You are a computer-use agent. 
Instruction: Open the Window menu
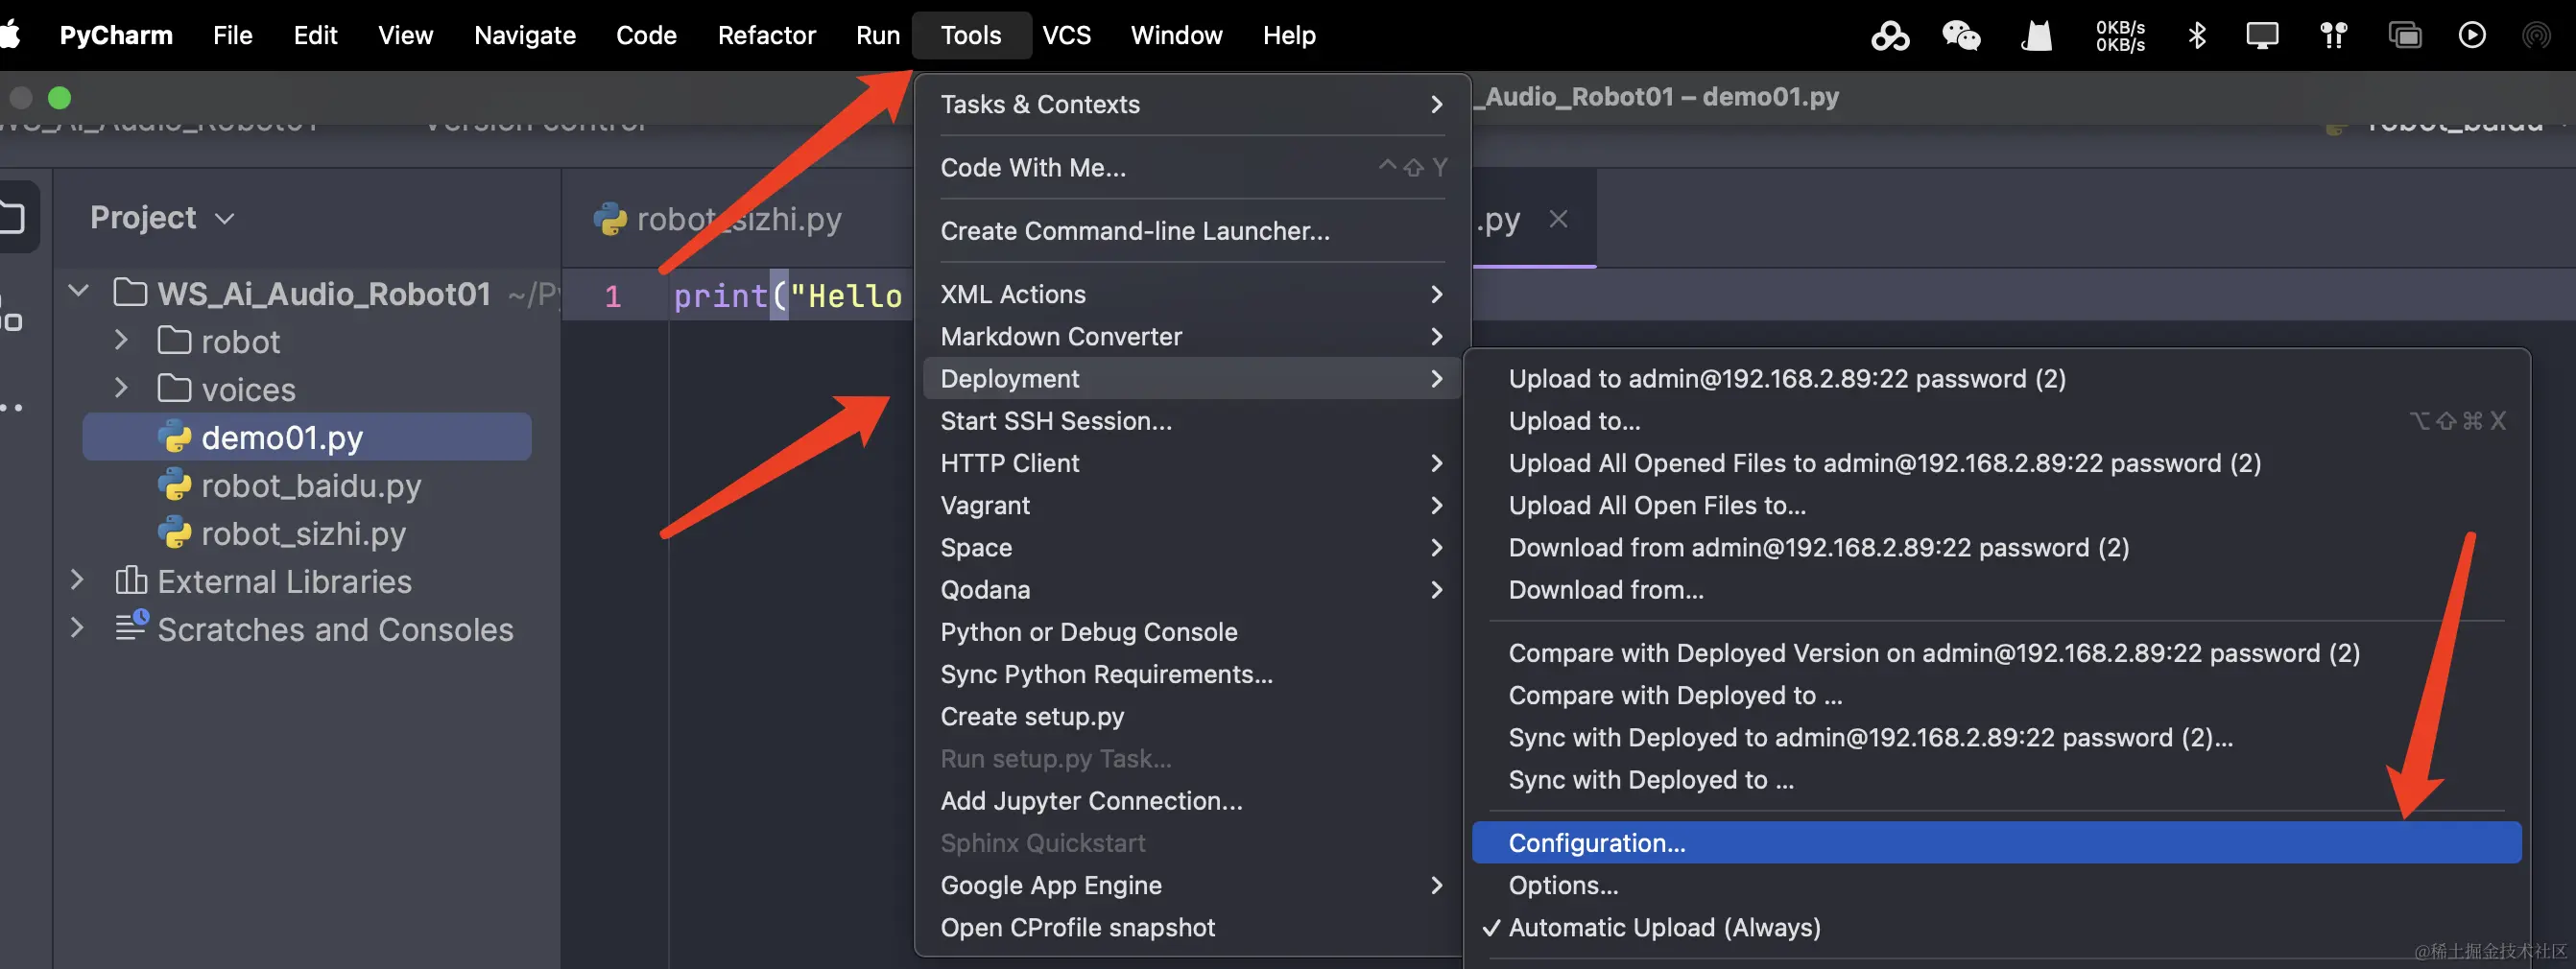(x=1176, y=35)
